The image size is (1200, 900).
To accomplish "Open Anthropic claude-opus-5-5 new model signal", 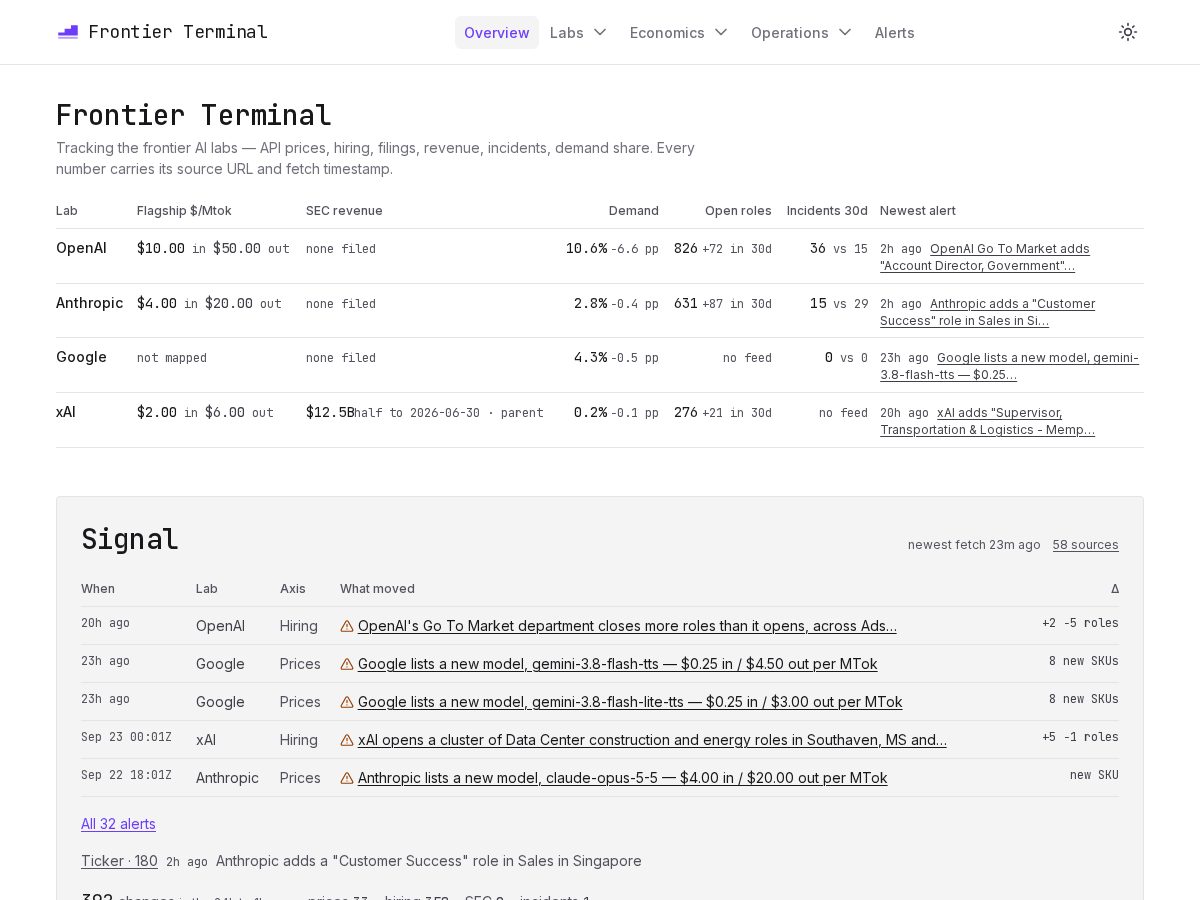I will 622,778.
